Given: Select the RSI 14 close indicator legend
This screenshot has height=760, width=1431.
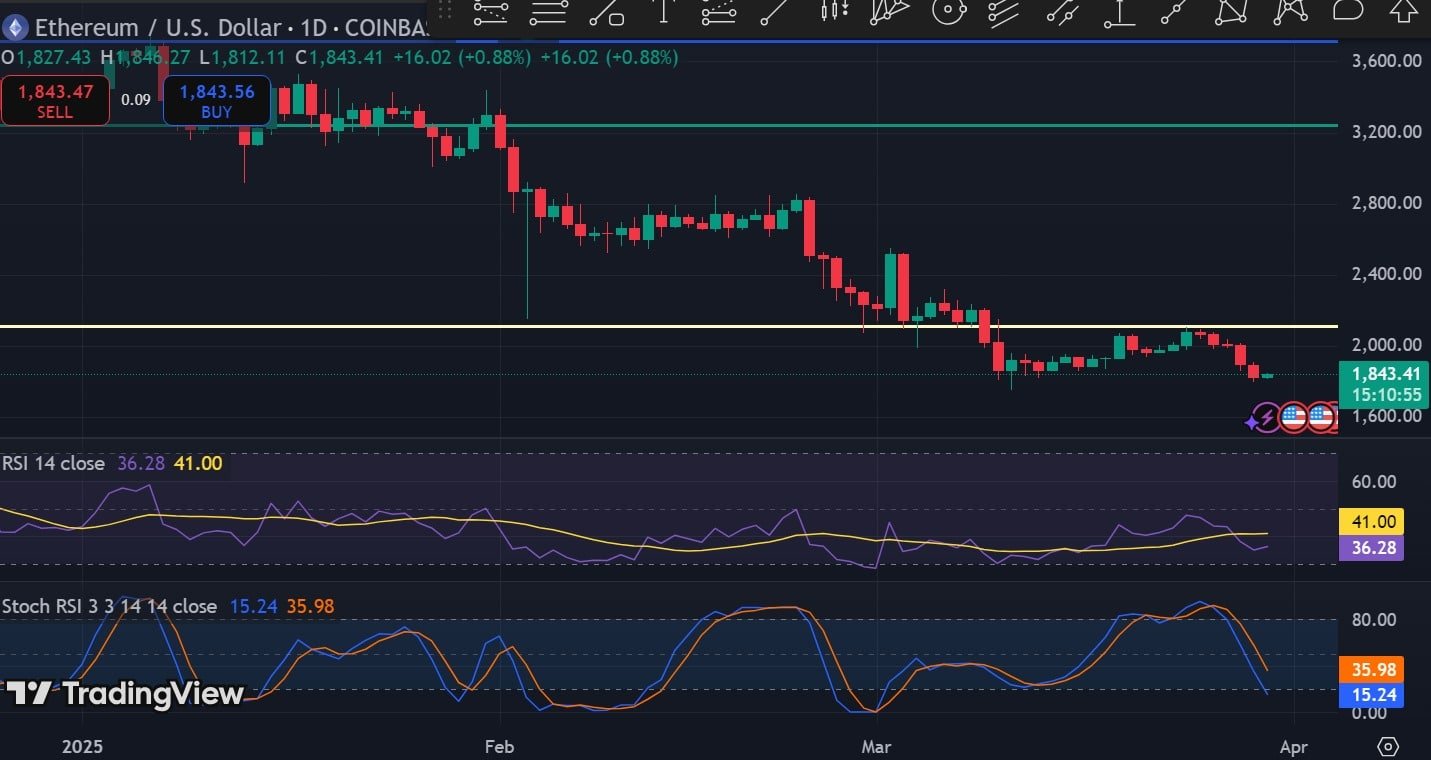Looking at the screenshot, I should point(54,463).
